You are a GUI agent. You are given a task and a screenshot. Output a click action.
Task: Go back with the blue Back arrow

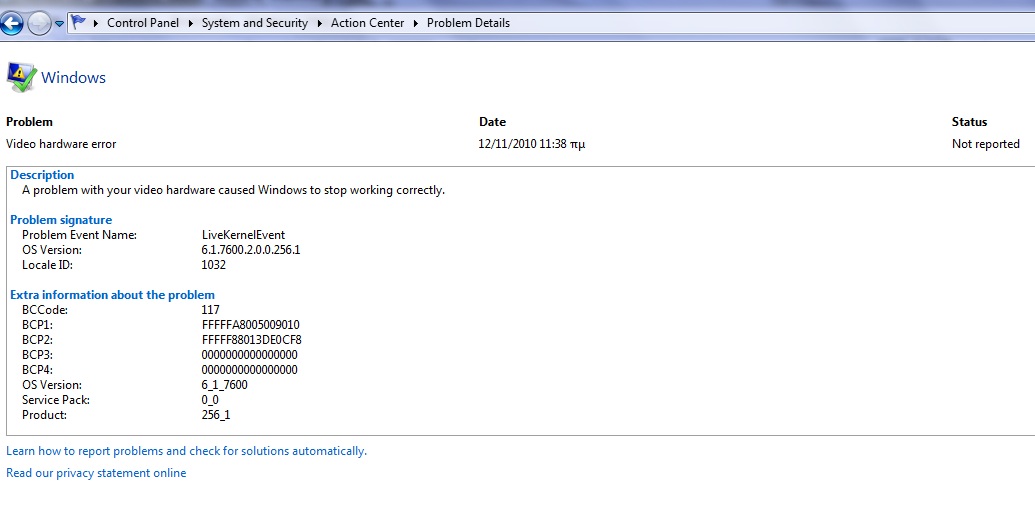point(12,23)
